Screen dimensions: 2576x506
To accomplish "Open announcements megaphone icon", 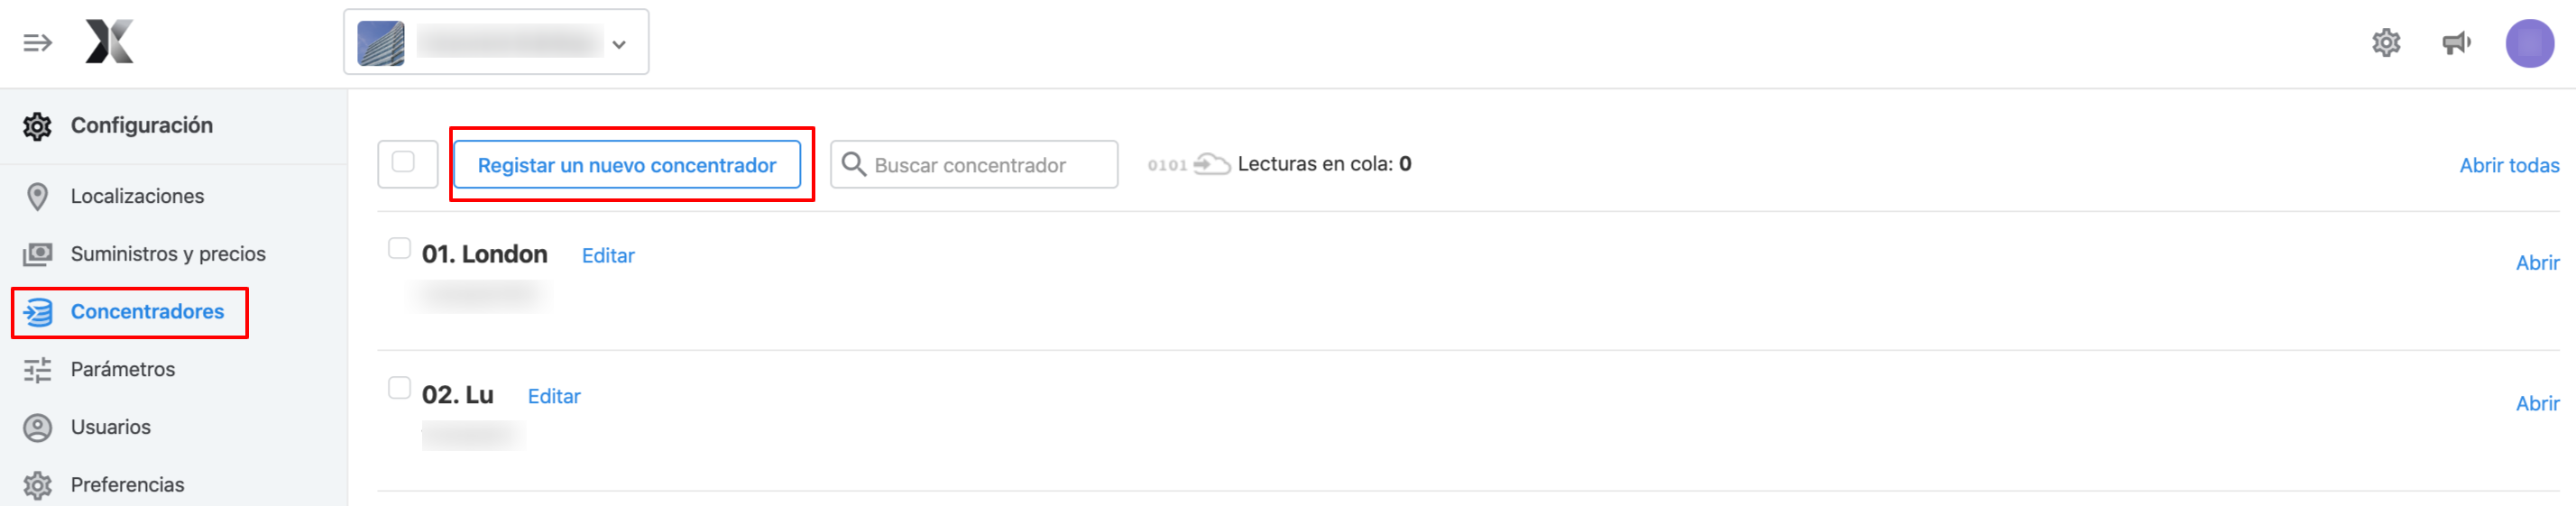I will [x=2456, y=43].
